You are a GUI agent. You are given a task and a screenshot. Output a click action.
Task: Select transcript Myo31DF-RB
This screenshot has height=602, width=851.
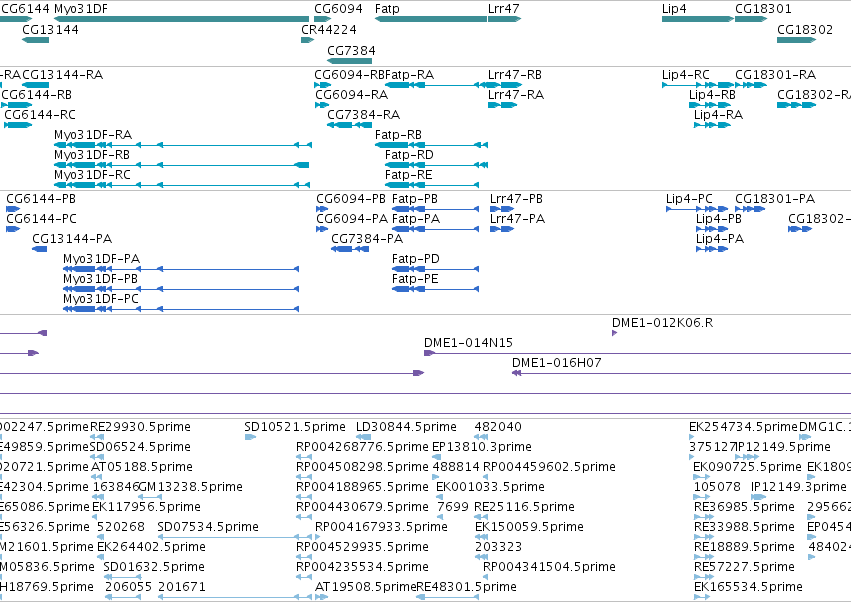point(181,165)
